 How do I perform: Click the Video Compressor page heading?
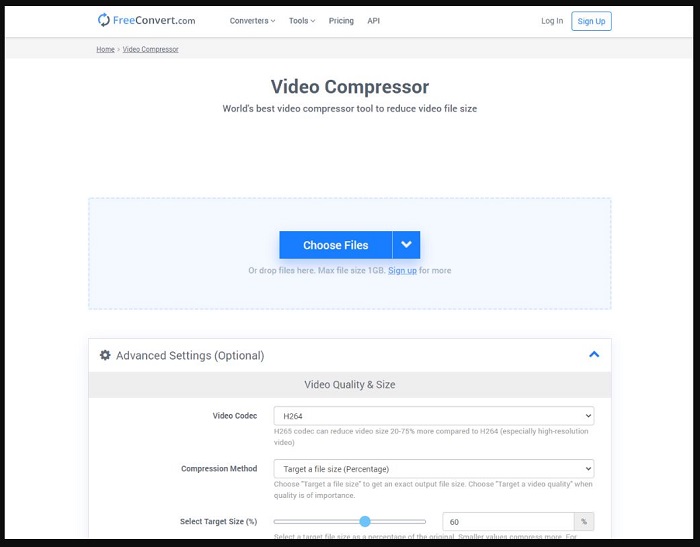(350, 87)
